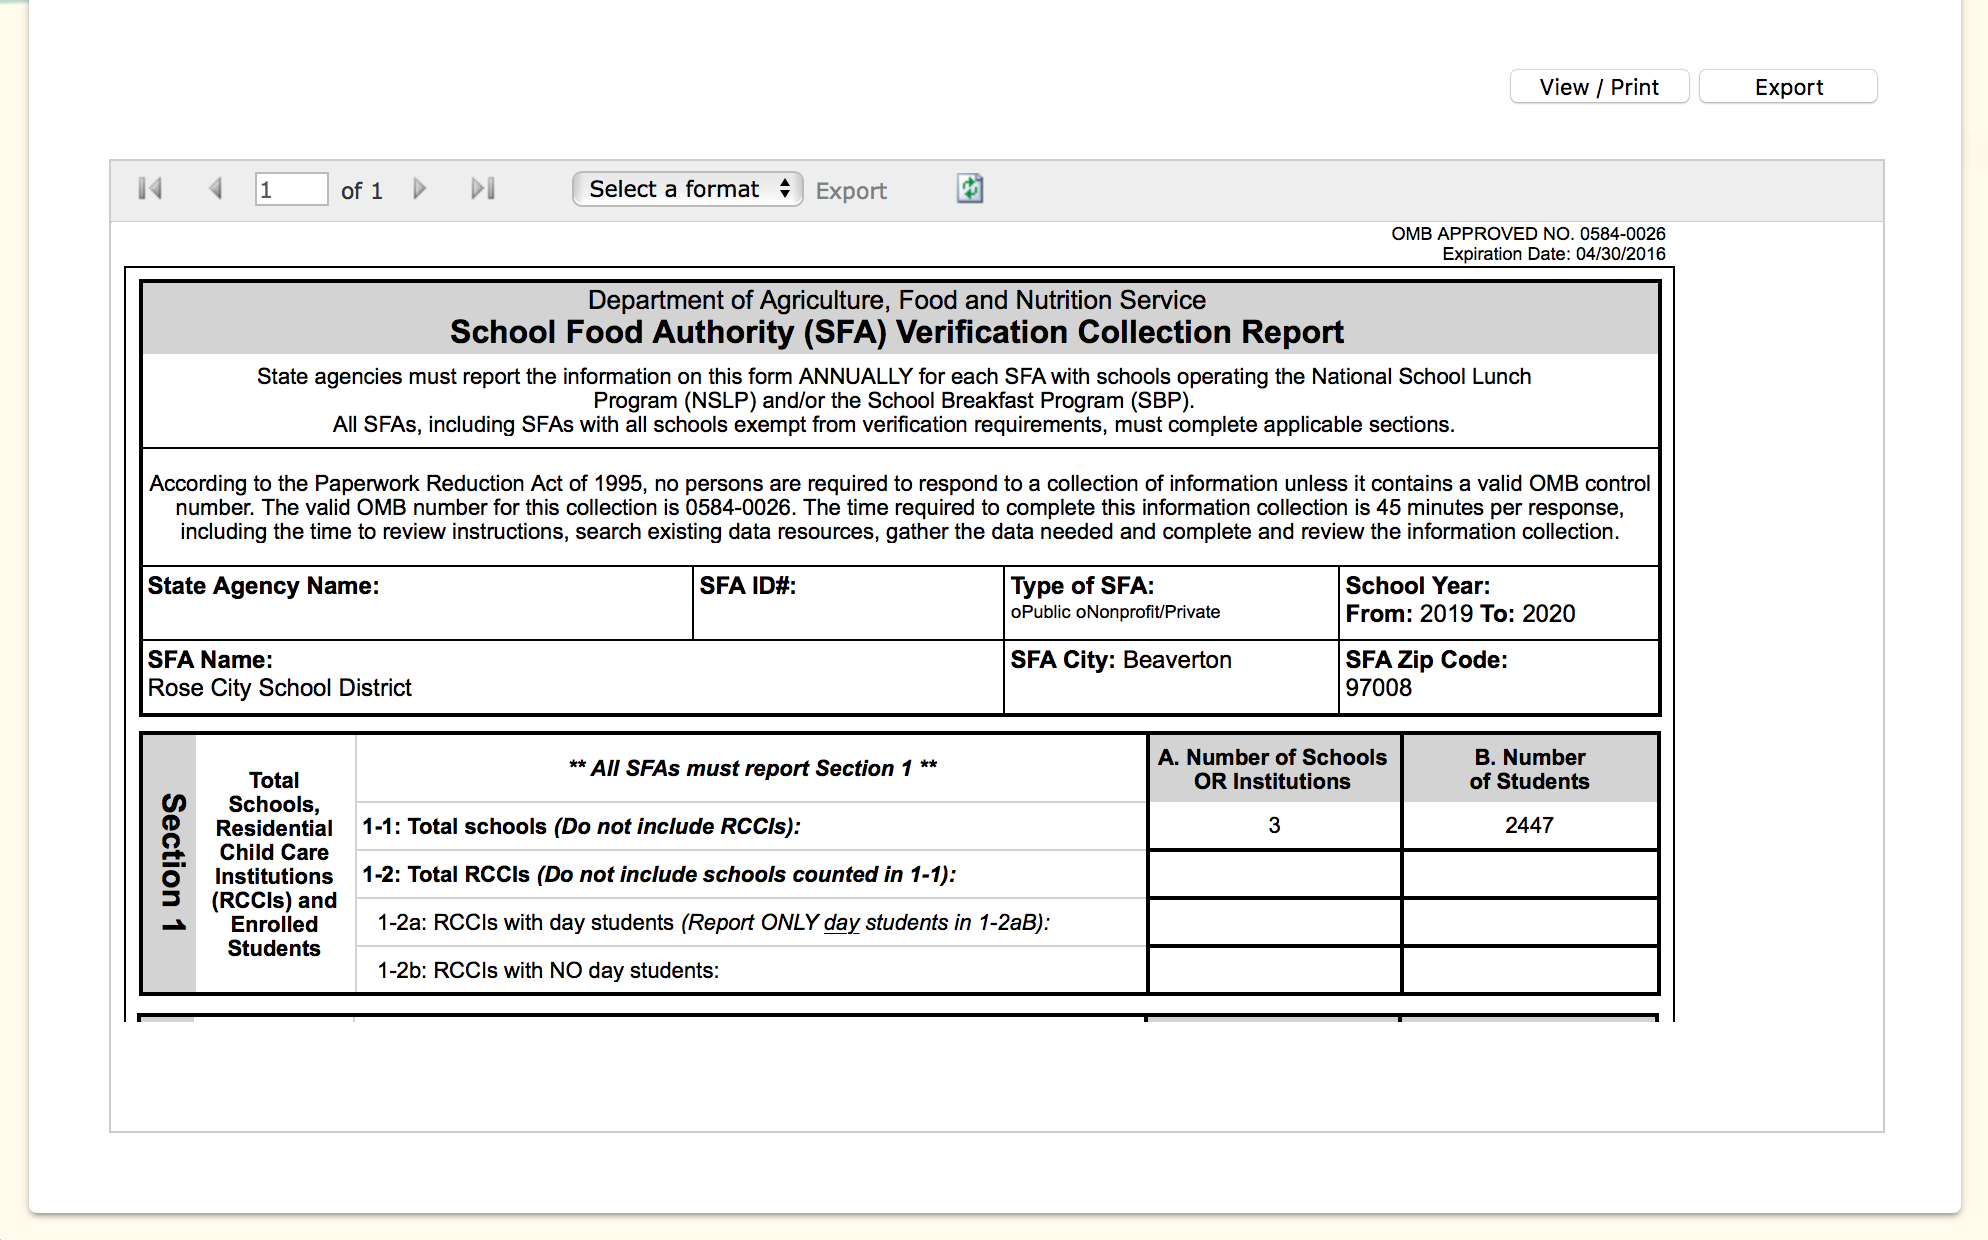Click the School Food Authority report title

[x=896, y=332]
